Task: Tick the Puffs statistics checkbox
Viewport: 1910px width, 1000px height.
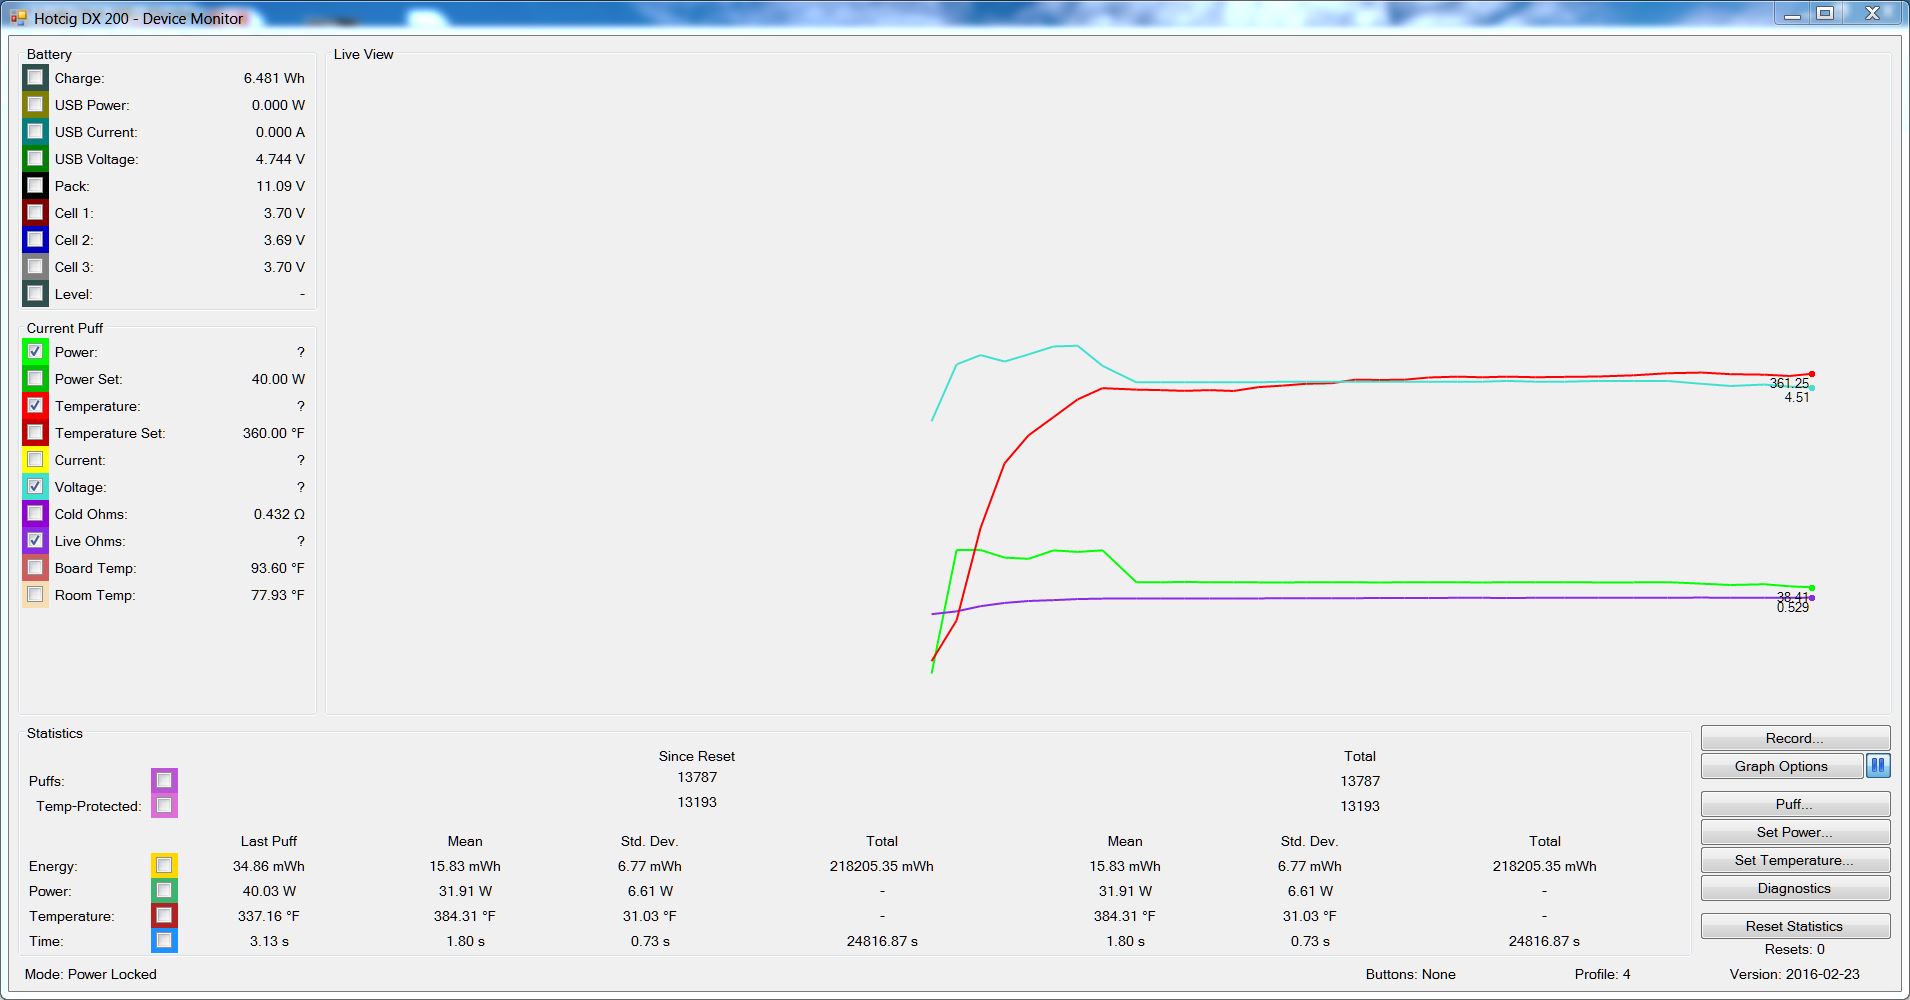Action: pyautogui.click(x=164, y=780)
